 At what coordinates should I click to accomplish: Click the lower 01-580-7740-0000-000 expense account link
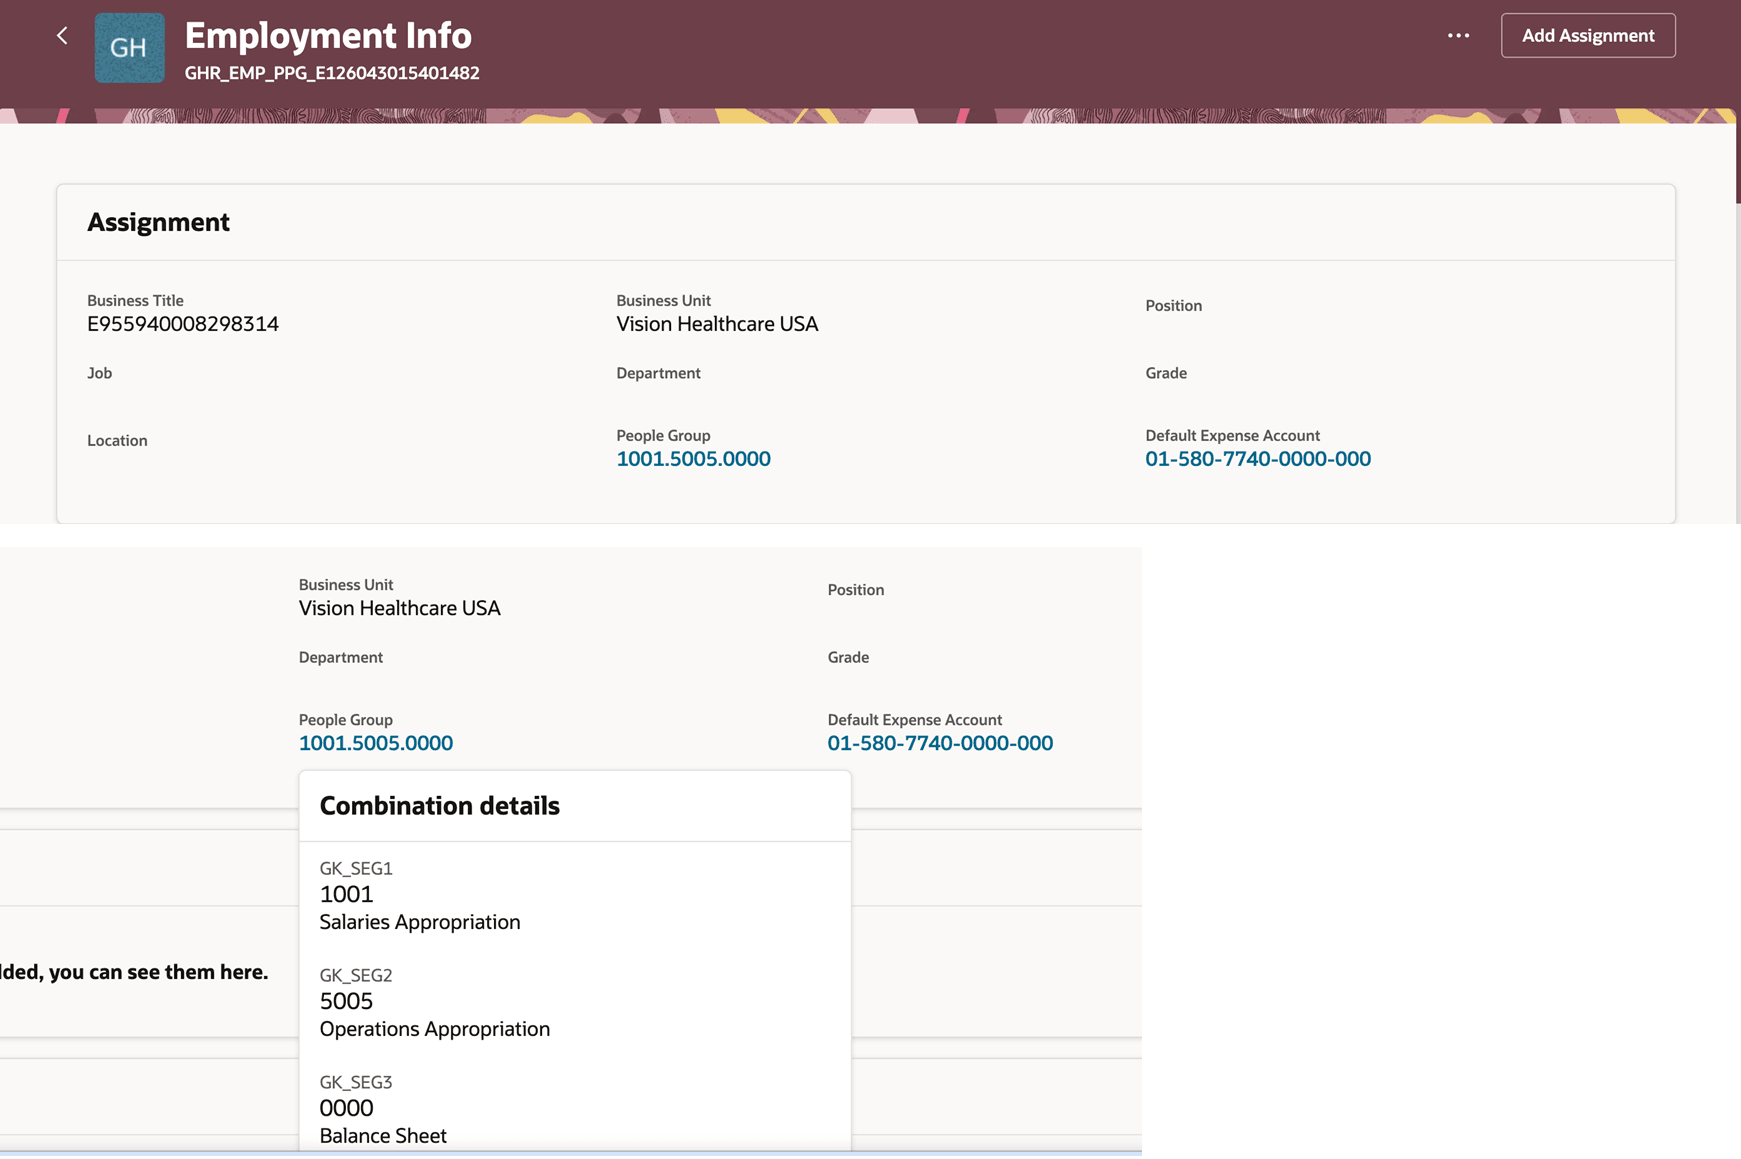pos(939,743)
